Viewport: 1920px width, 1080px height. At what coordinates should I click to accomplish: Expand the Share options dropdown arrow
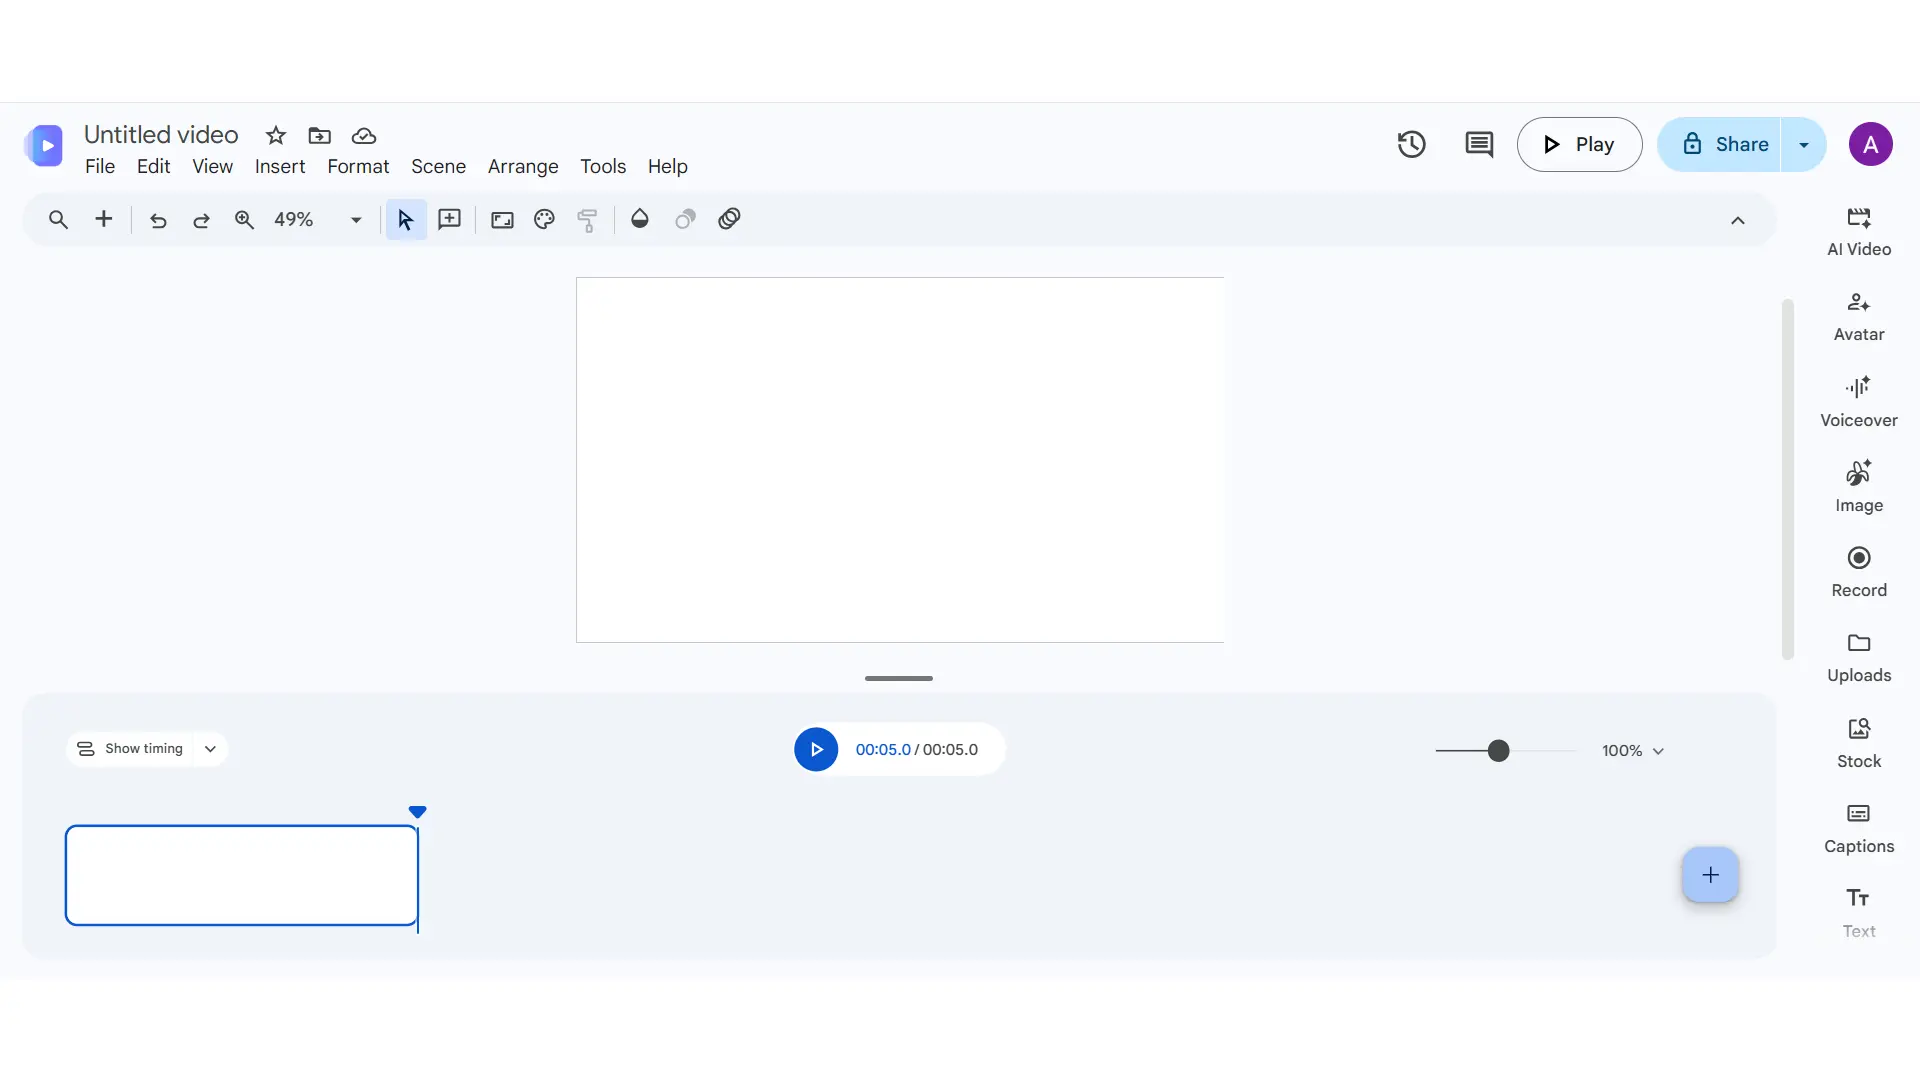tap(1804, 145)
